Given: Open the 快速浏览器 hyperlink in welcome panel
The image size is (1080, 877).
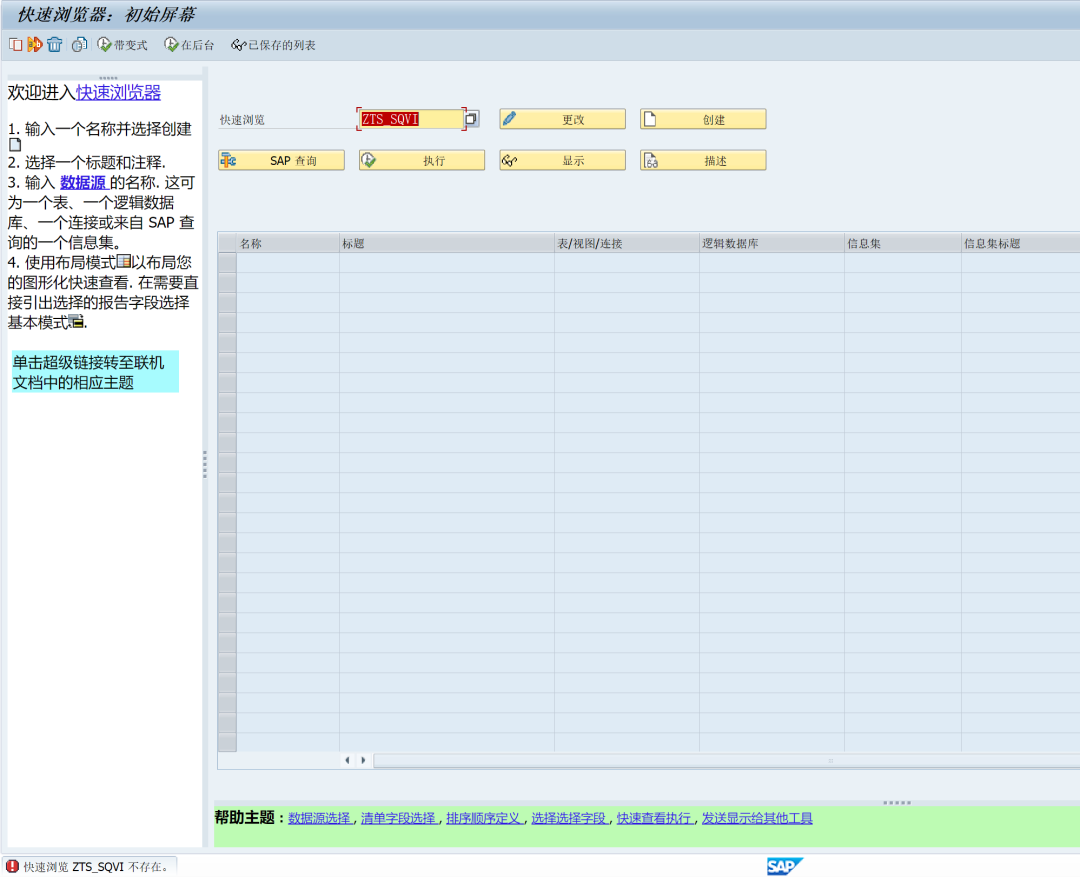Looking at the screenshot, I should [x=118, y=92].
